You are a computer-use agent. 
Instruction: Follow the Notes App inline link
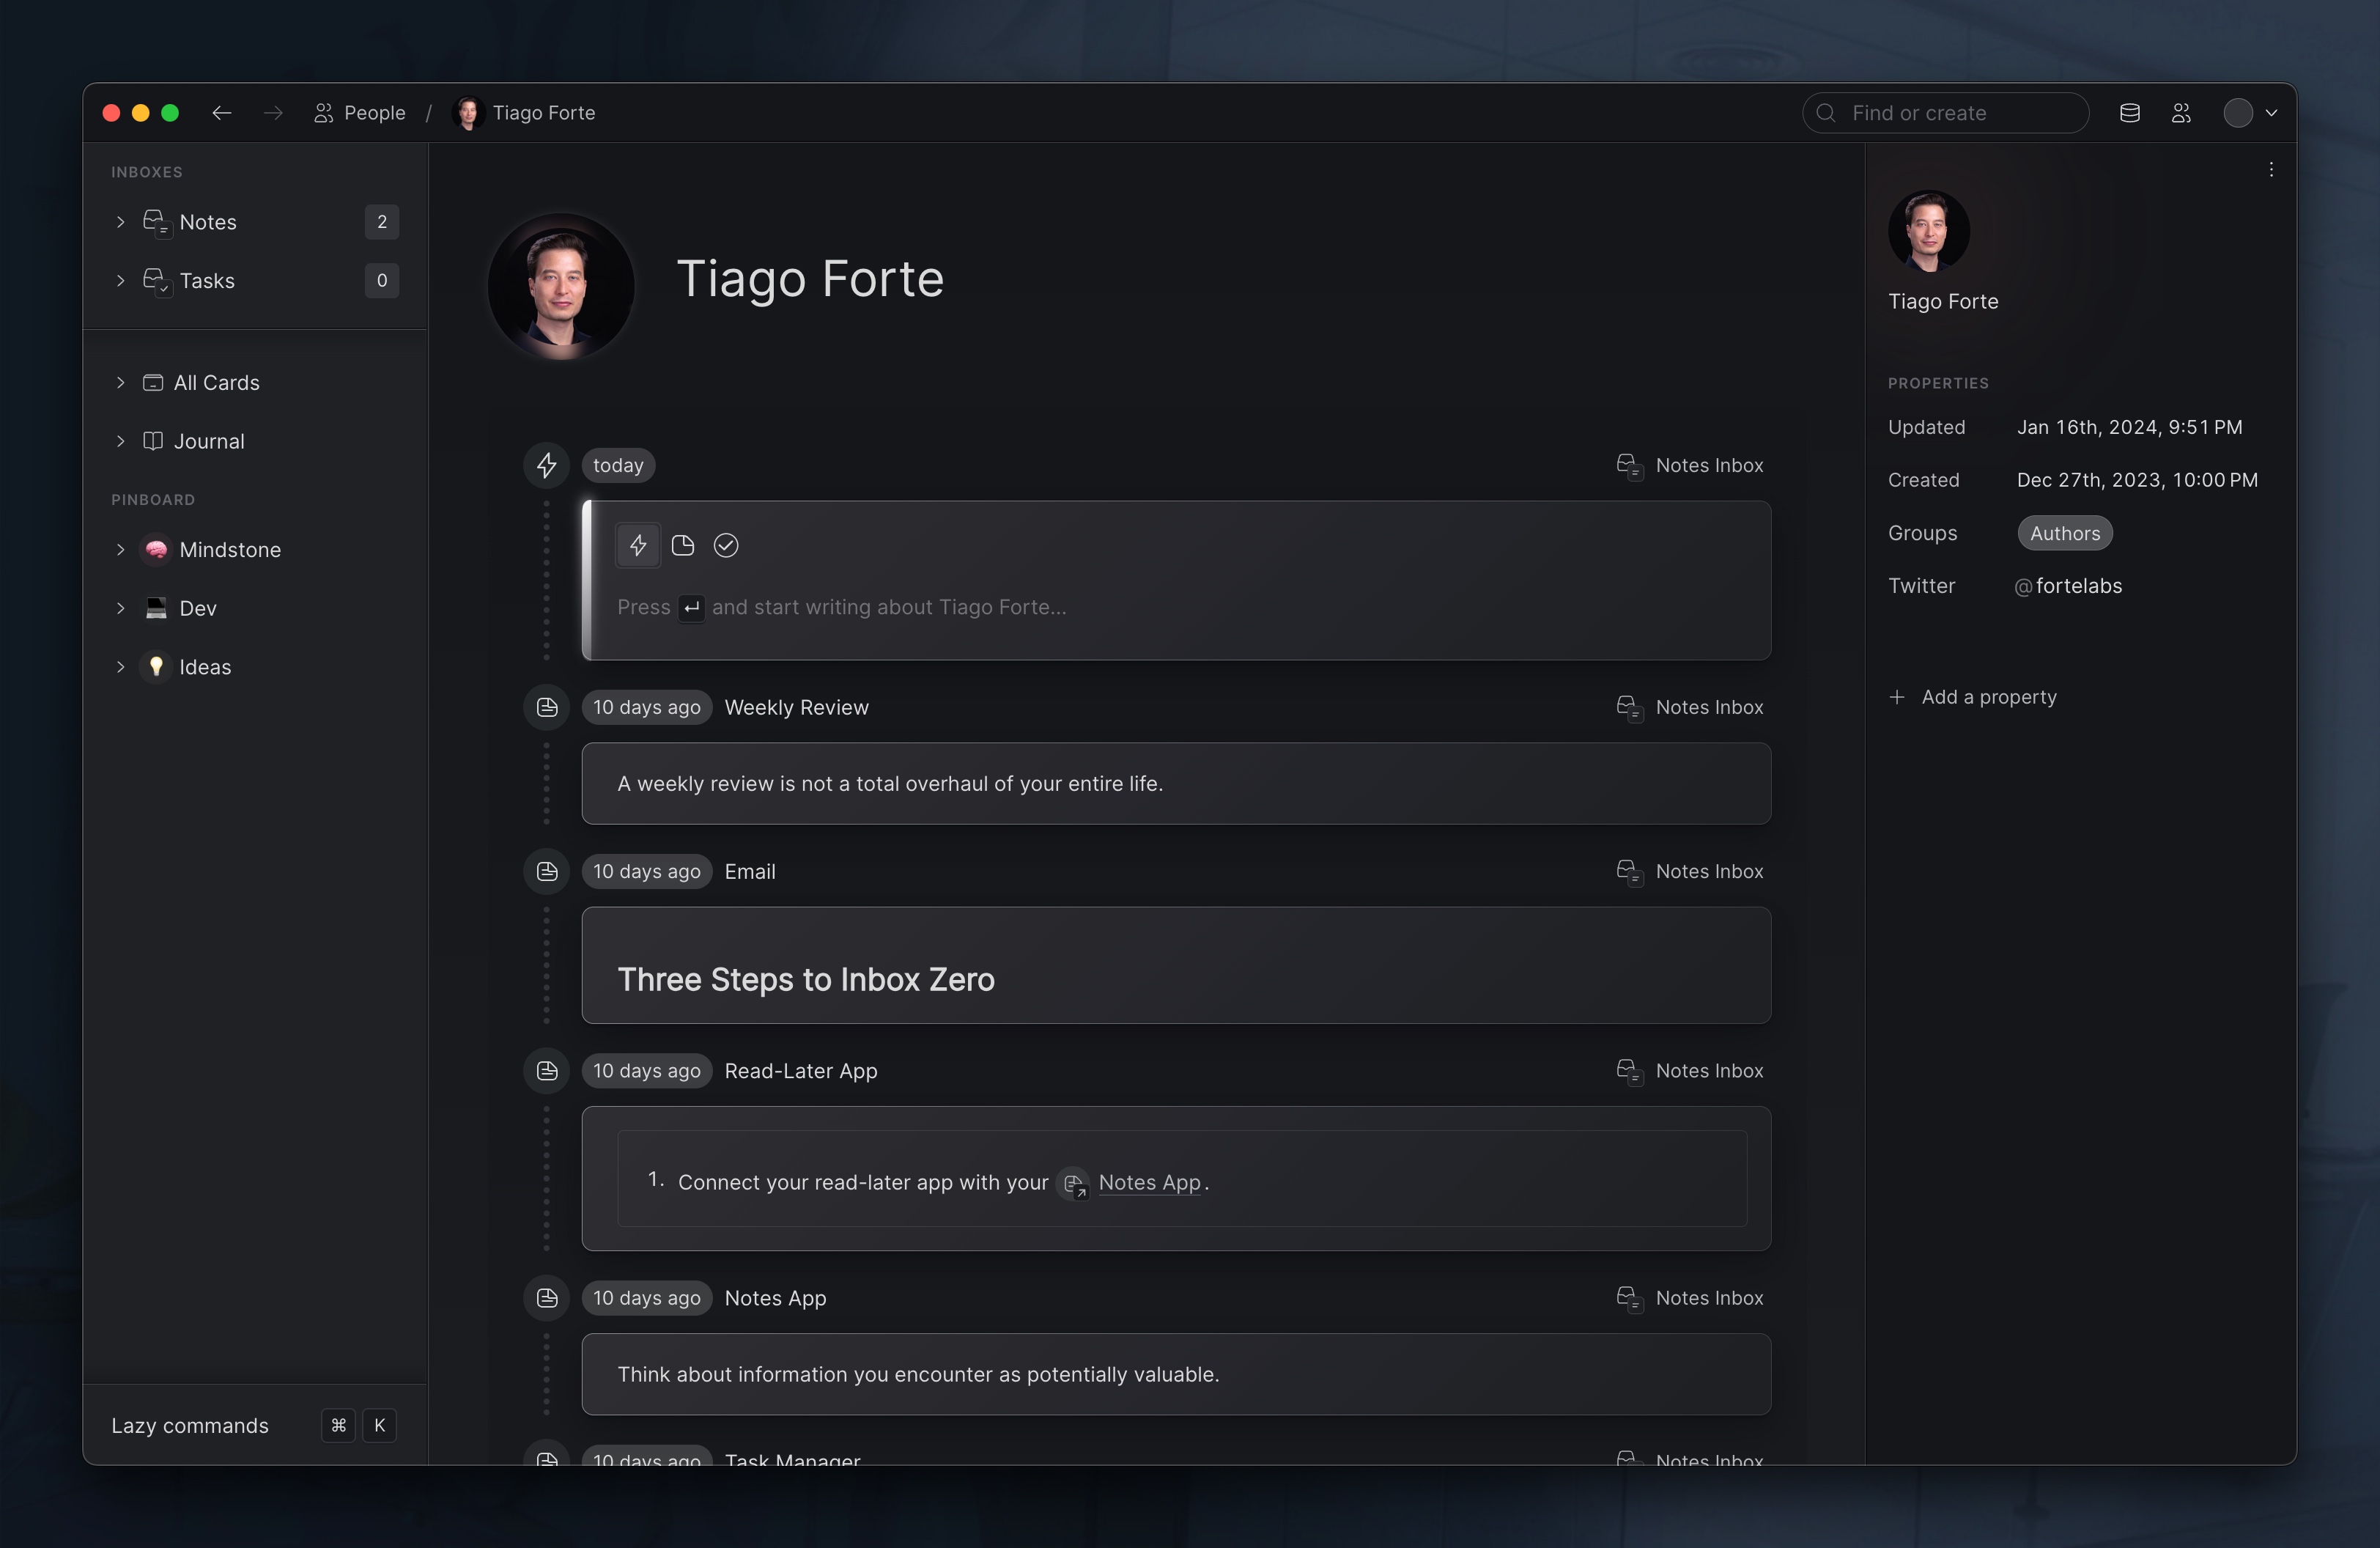pos(1148,1182)
